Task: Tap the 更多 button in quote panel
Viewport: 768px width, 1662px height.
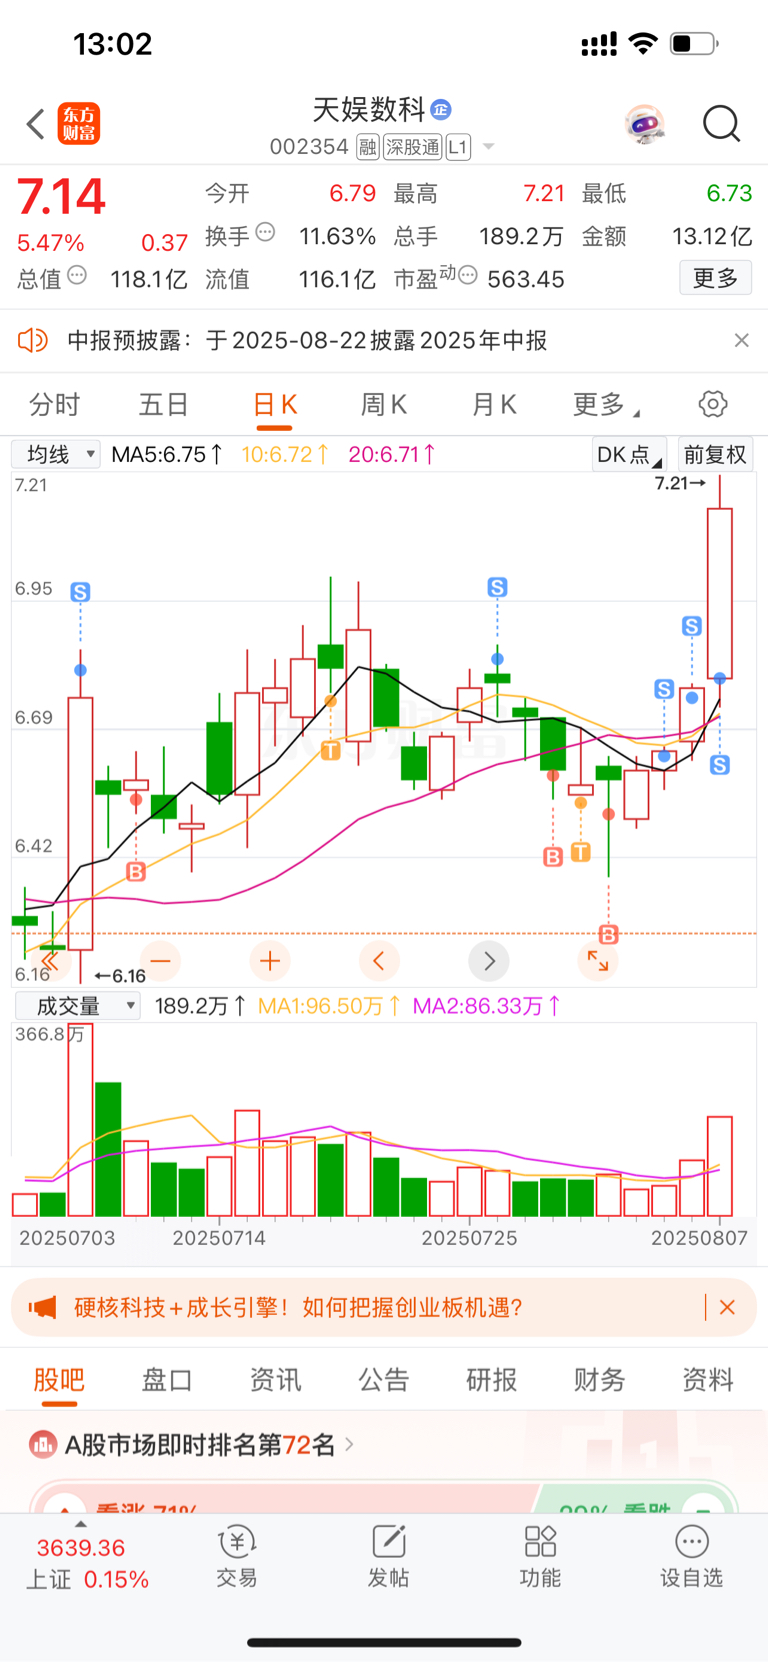Action: click(716, 277)
